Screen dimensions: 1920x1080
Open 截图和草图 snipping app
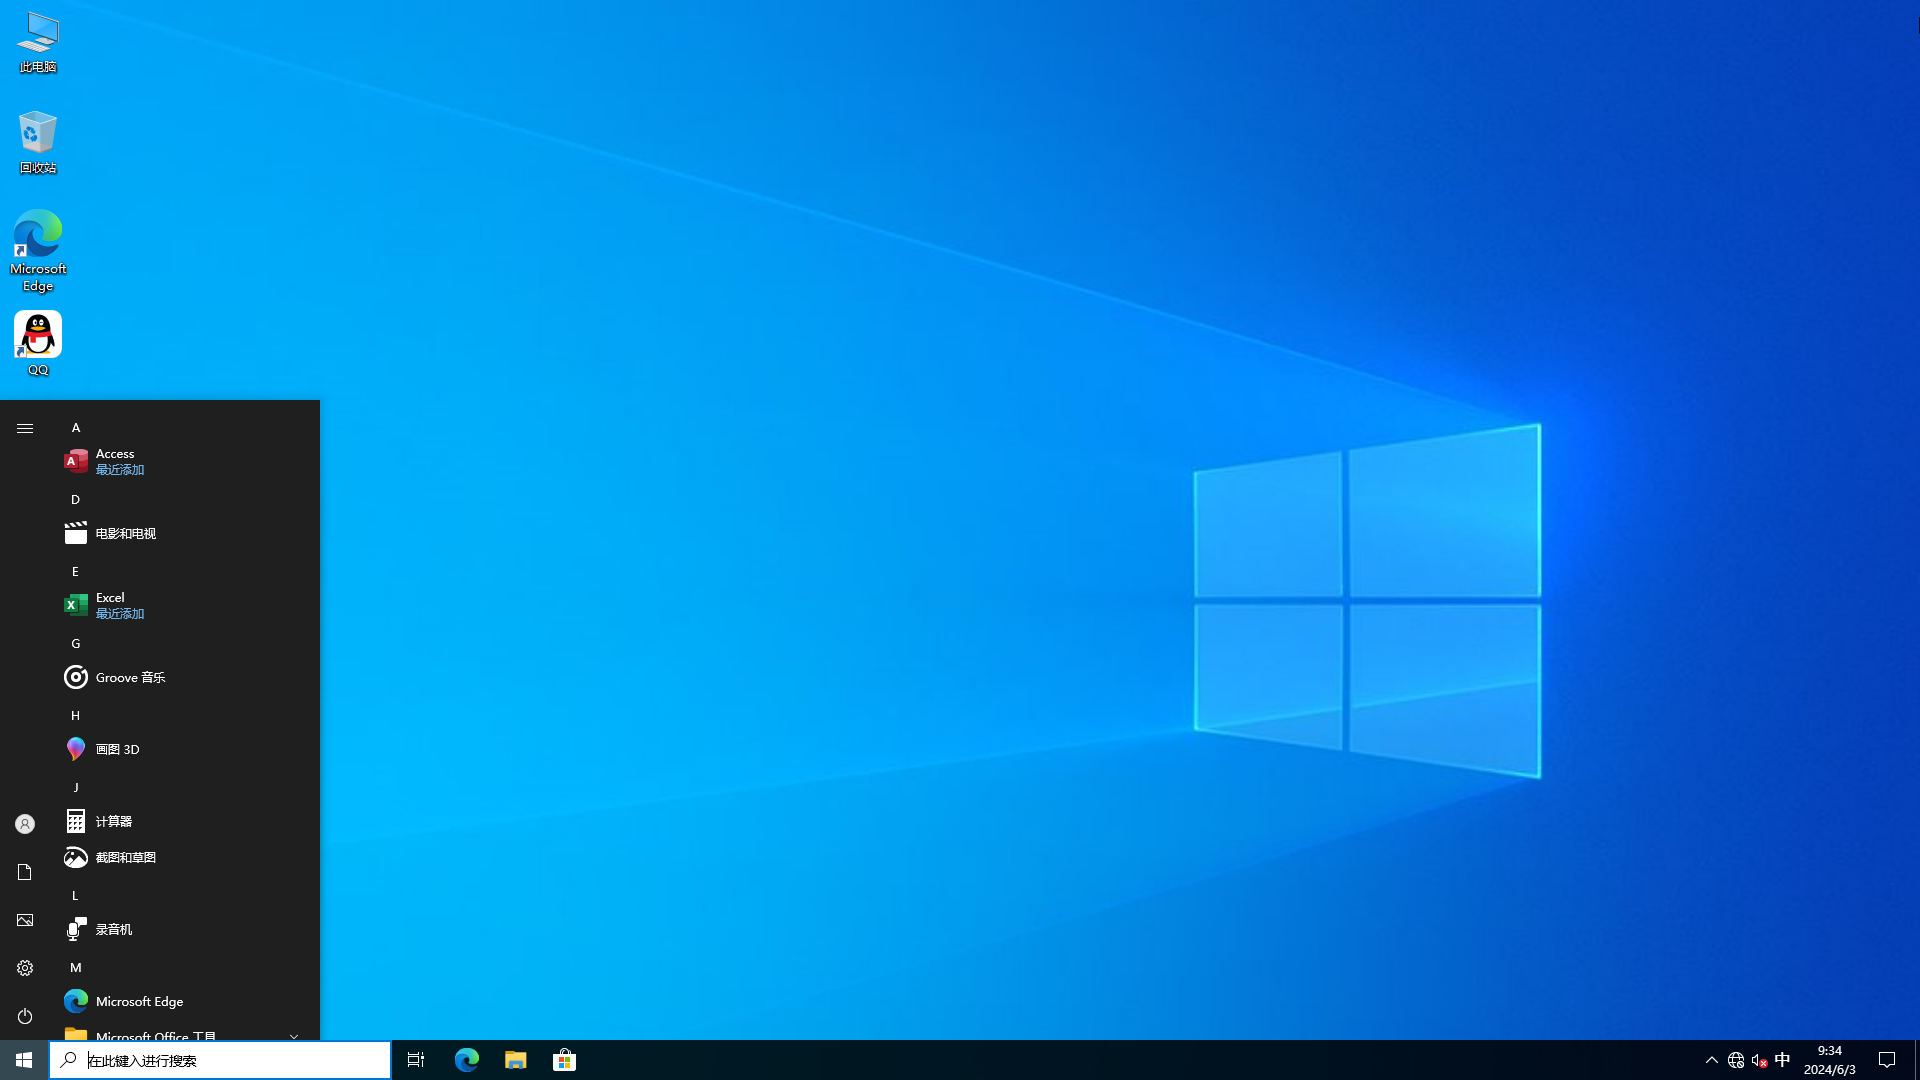pyautogui.click(x=124, y=857)
